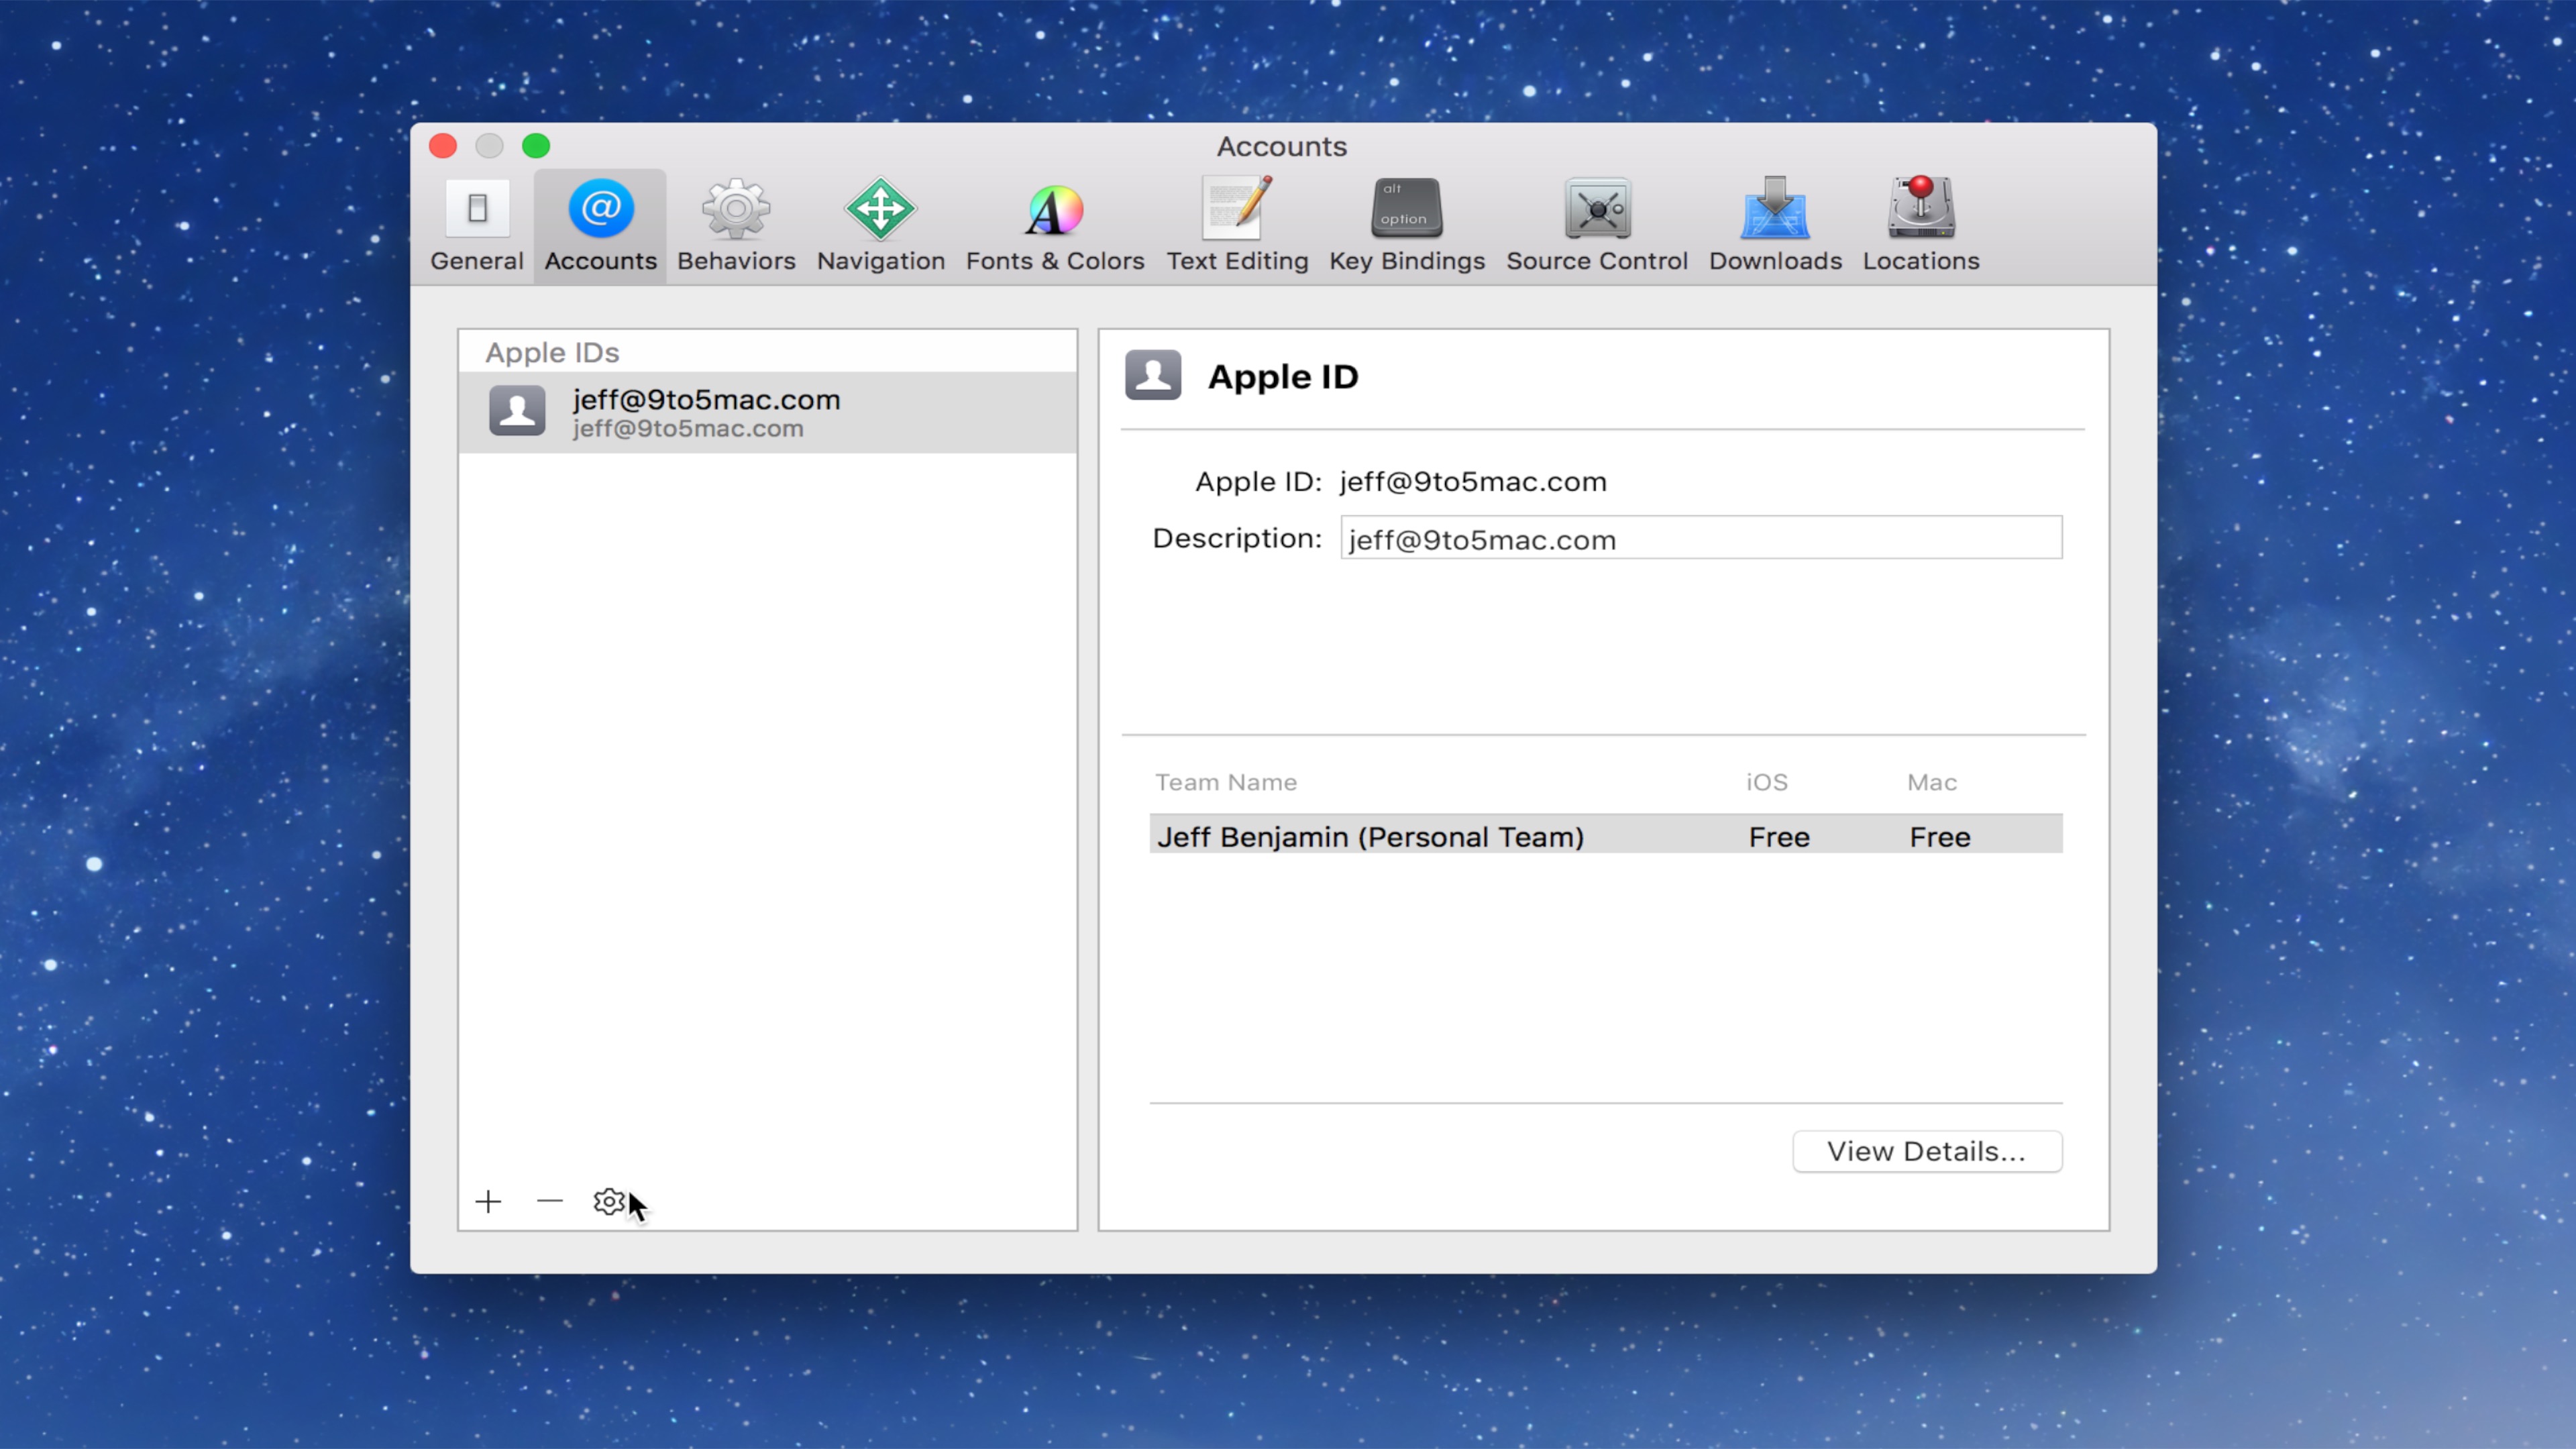This screenshot has height=1449, width=2576.
Task: Click View Details button
Action: [x=1927, y=1152]
